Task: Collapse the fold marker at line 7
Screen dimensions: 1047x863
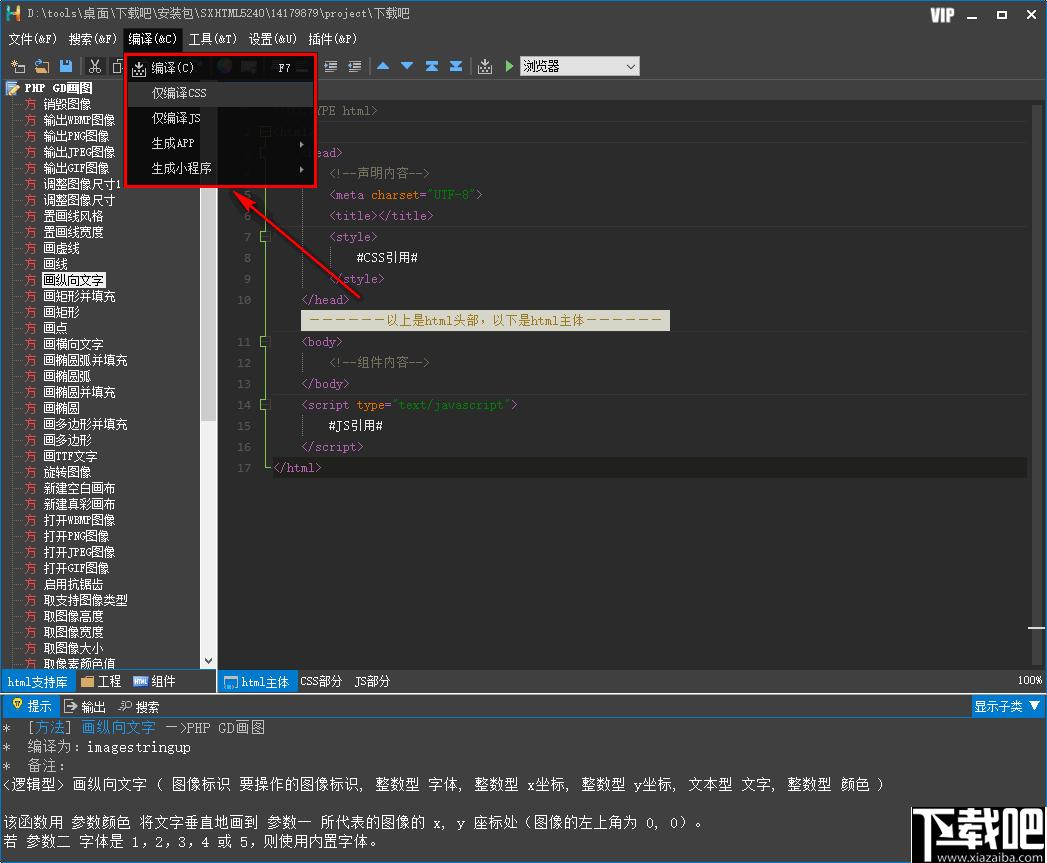Action: click(x=264, y=236)
